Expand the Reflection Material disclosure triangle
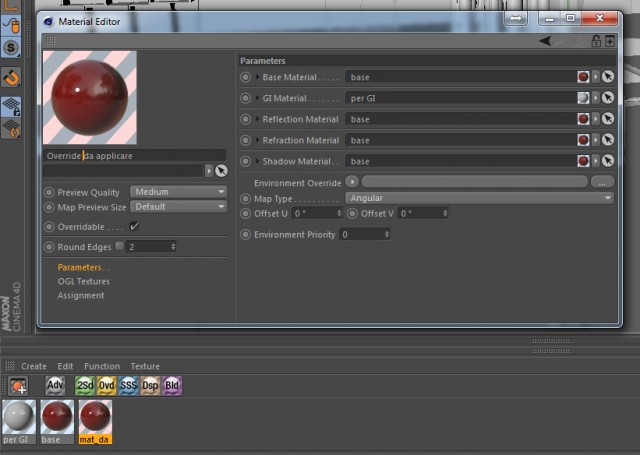 [257, 119]
